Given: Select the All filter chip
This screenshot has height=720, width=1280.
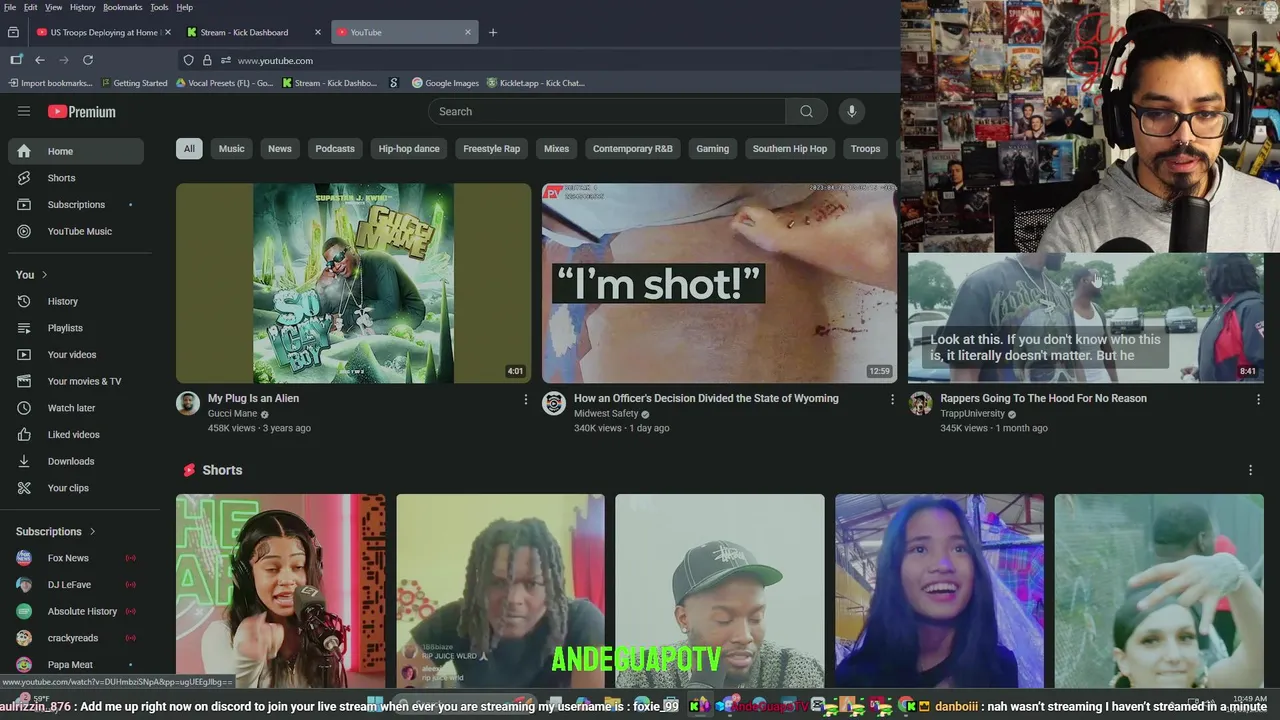Looking at the screenshot, I should [x=189, y=149].
